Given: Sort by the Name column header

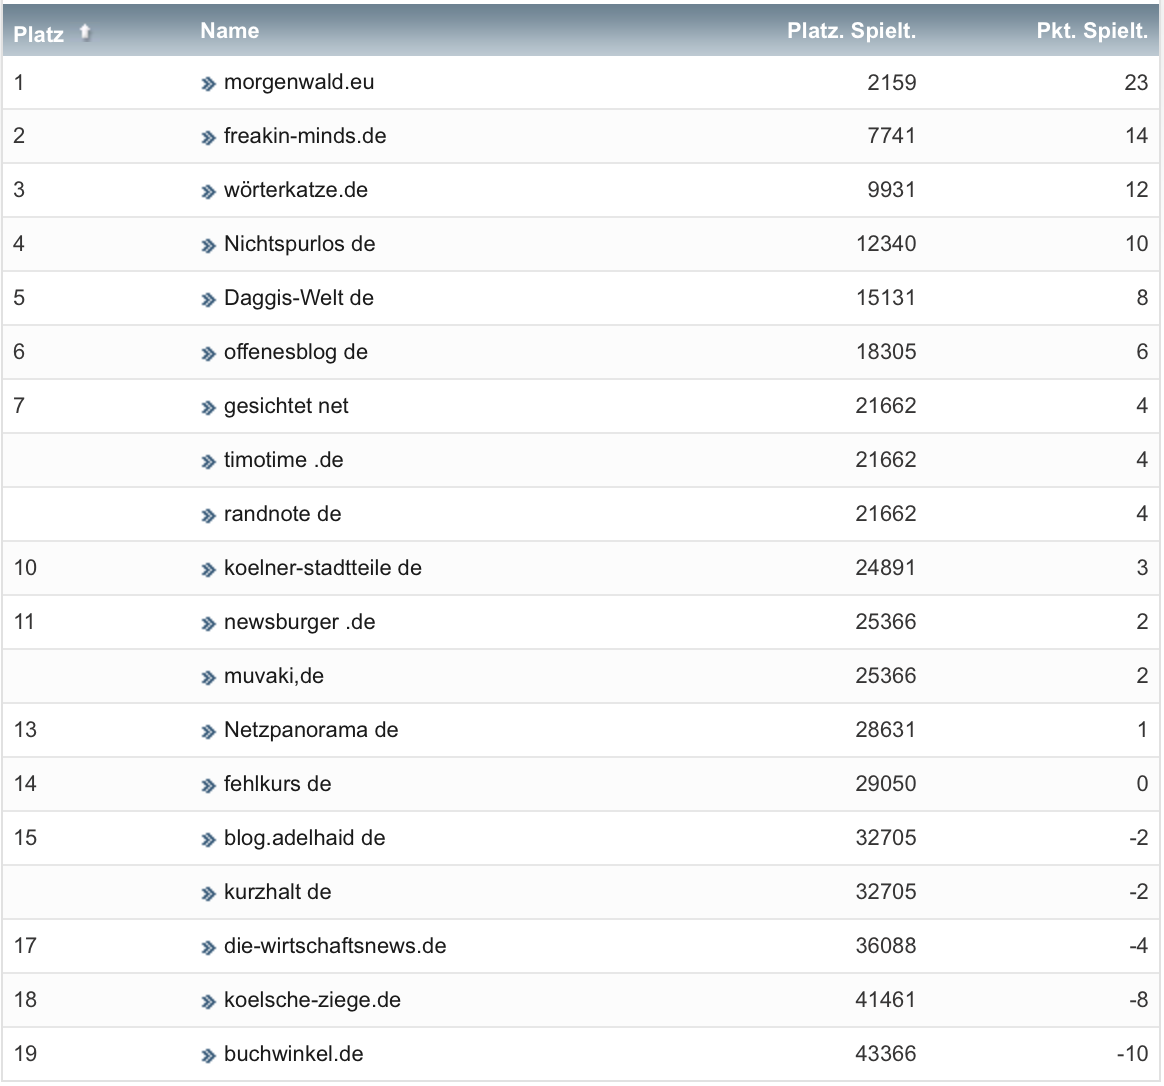Looking at the screenshot, I should [x=229, y=30].
